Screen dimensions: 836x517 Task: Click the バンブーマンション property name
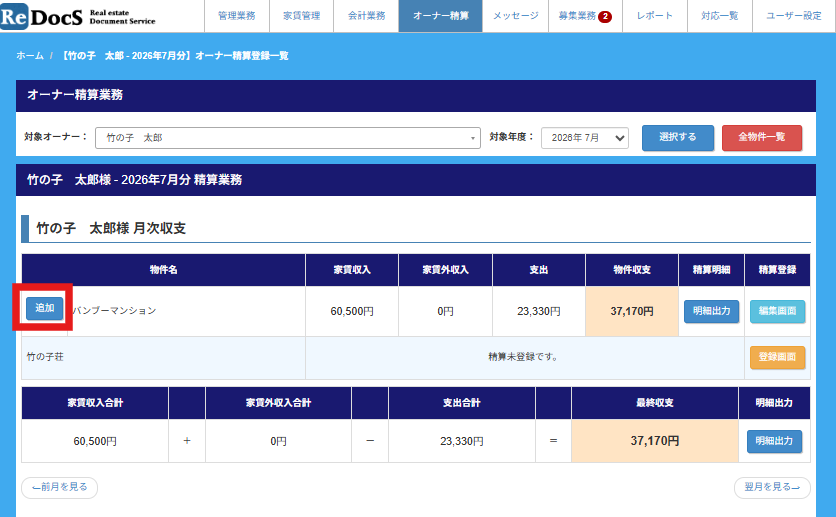coord(114,311)
